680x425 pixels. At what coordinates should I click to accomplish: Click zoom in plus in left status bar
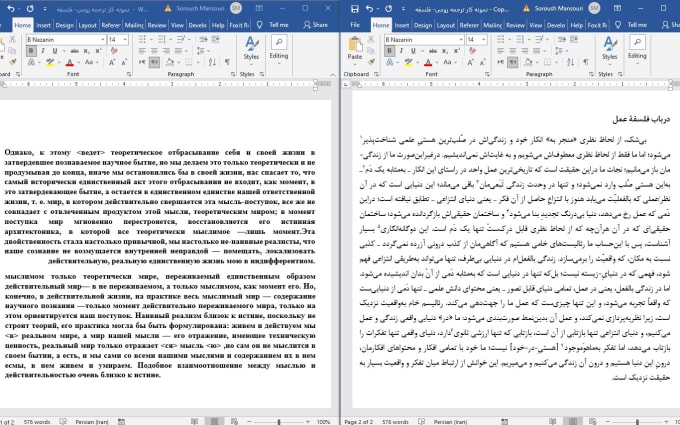307,422
